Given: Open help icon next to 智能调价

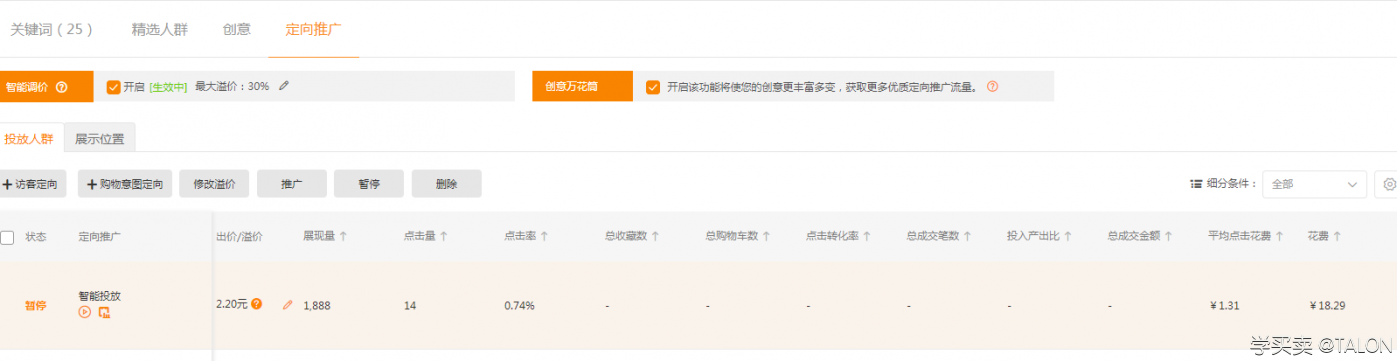Looking at the screenshot, I should tap(62, 87).
